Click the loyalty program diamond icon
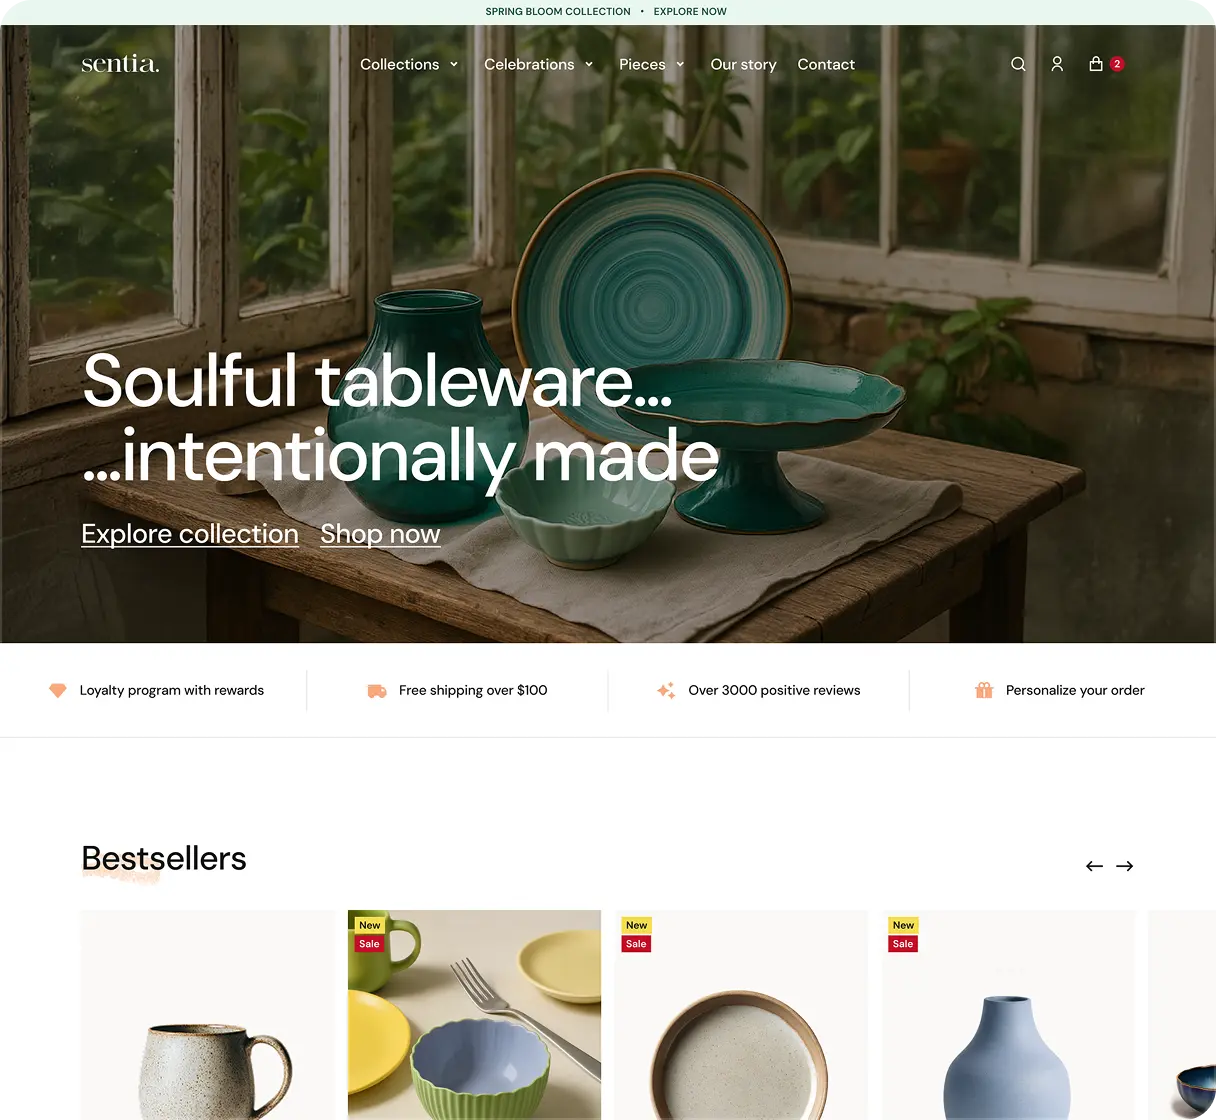Screen dimensions: 1216x1120 click(58, 690)
